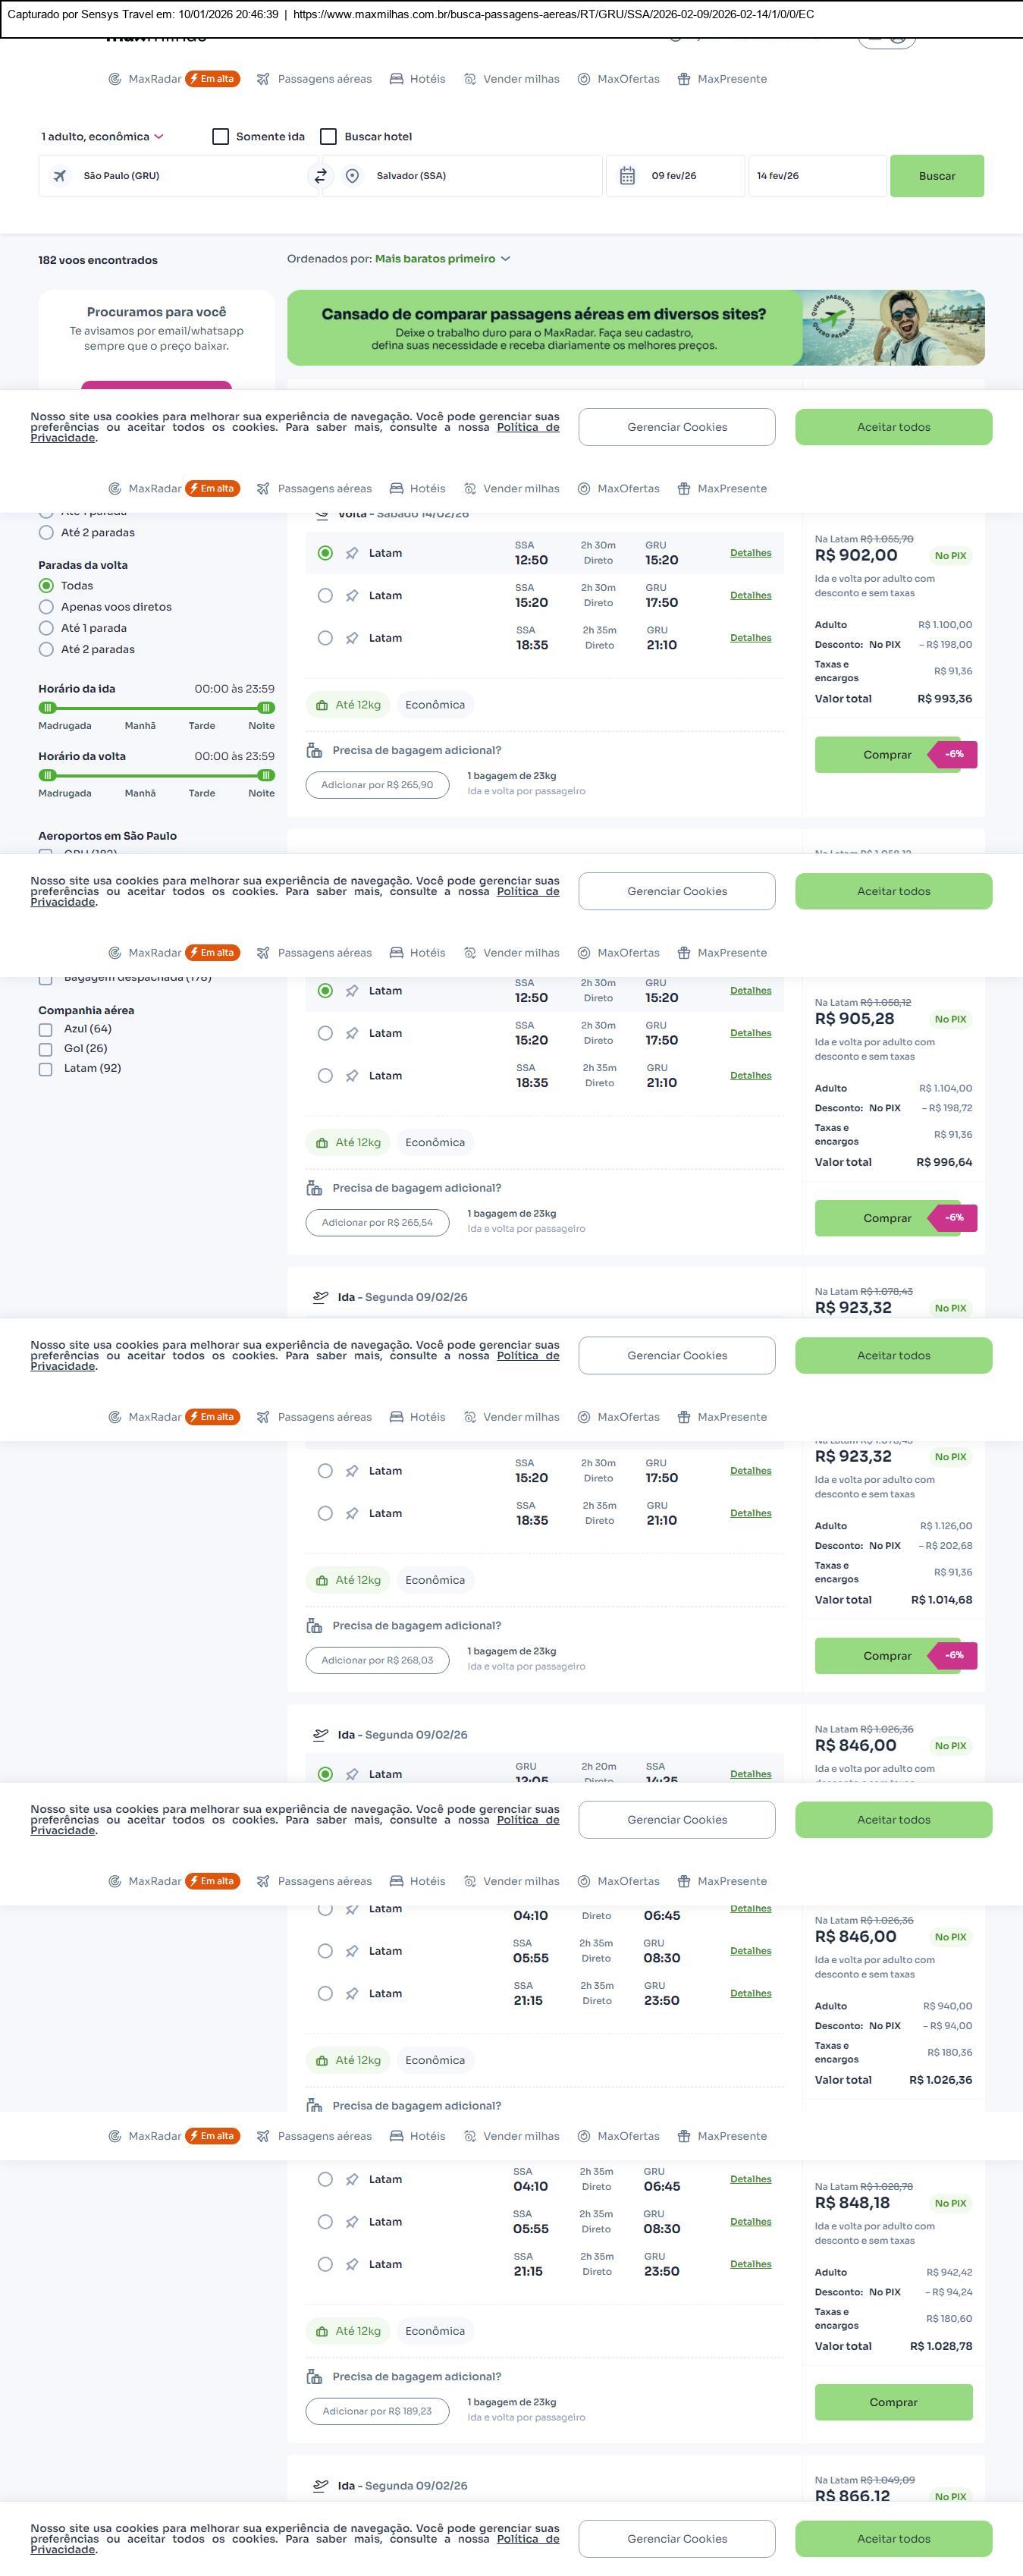Check the 'Somente ida' checkbox
The width and height of the screenshot is (1023, 2576).
(x=221, y=137)
